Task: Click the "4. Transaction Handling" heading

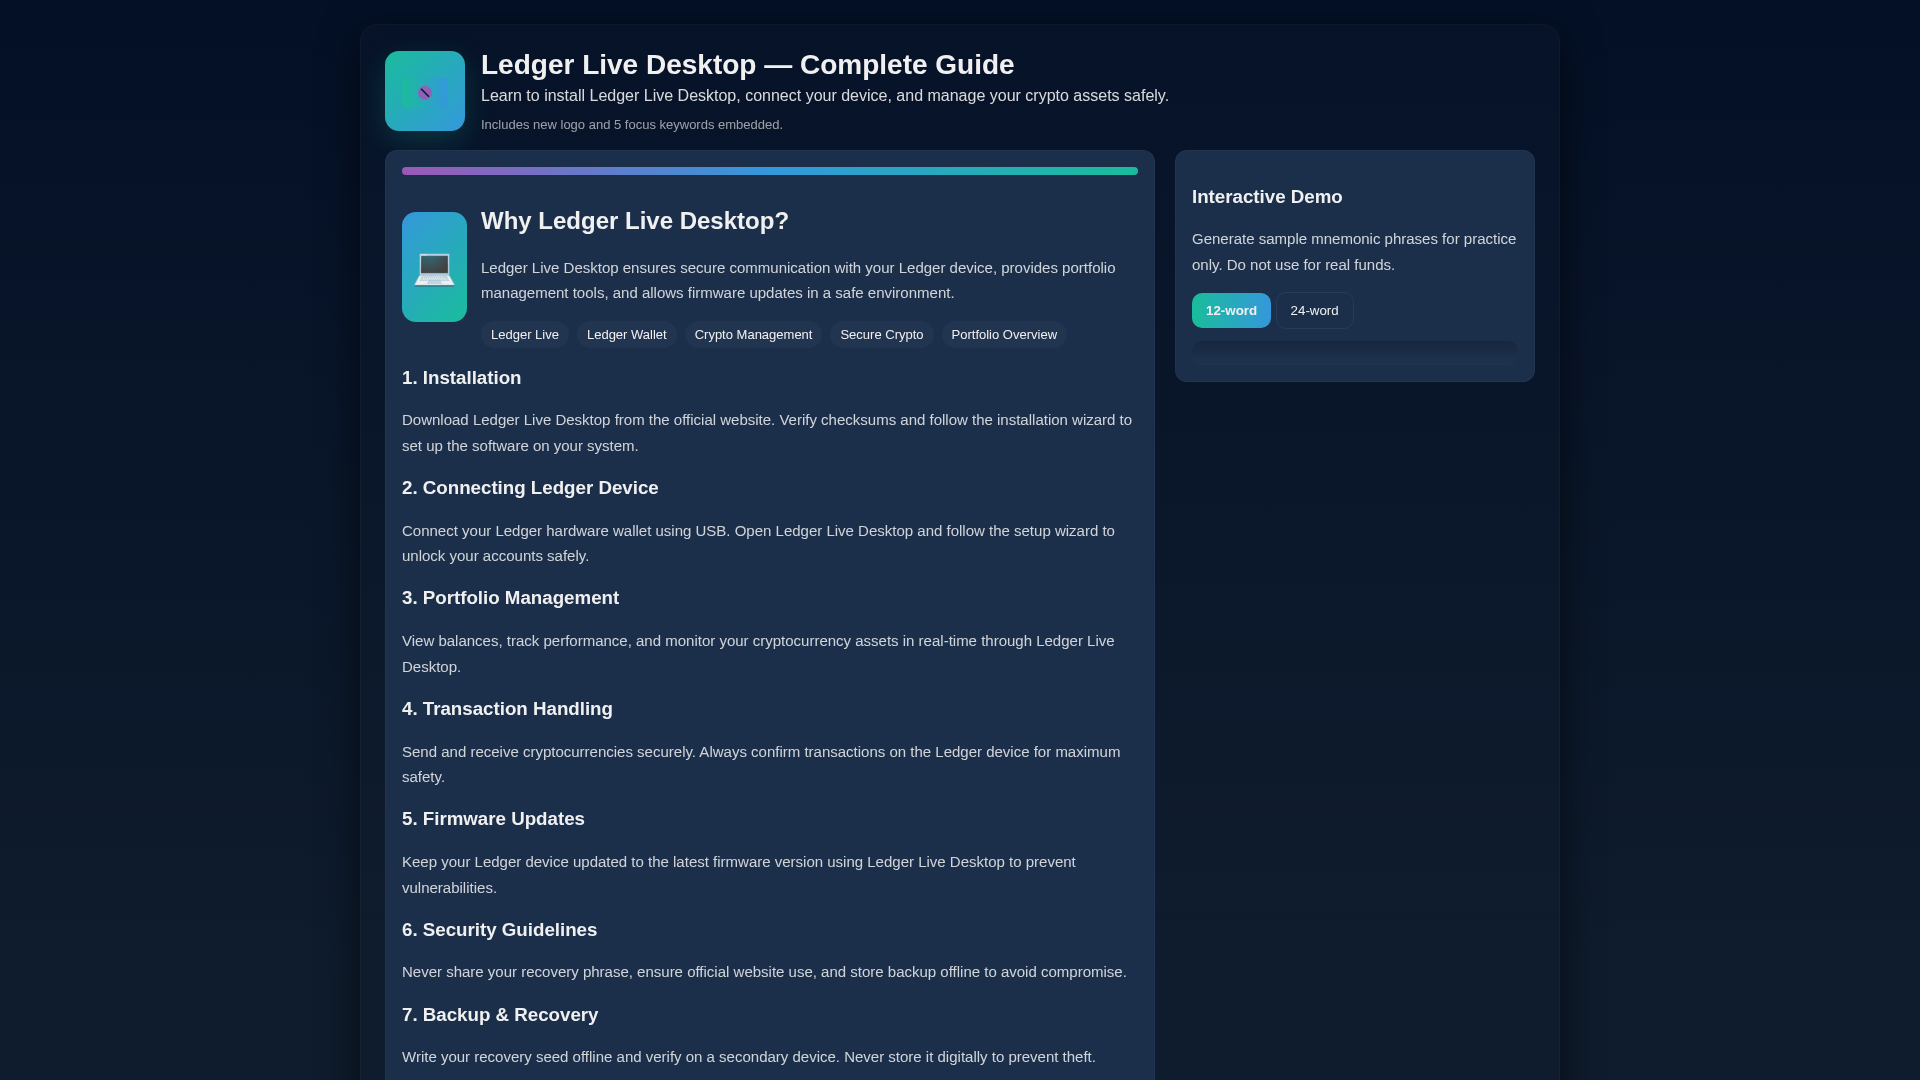Action: [507, 709]
